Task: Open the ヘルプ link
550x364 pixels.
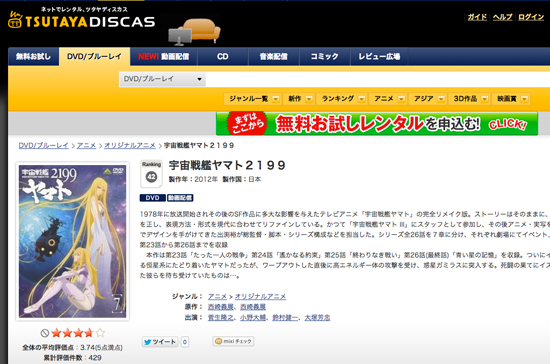Action: point(502,17)
